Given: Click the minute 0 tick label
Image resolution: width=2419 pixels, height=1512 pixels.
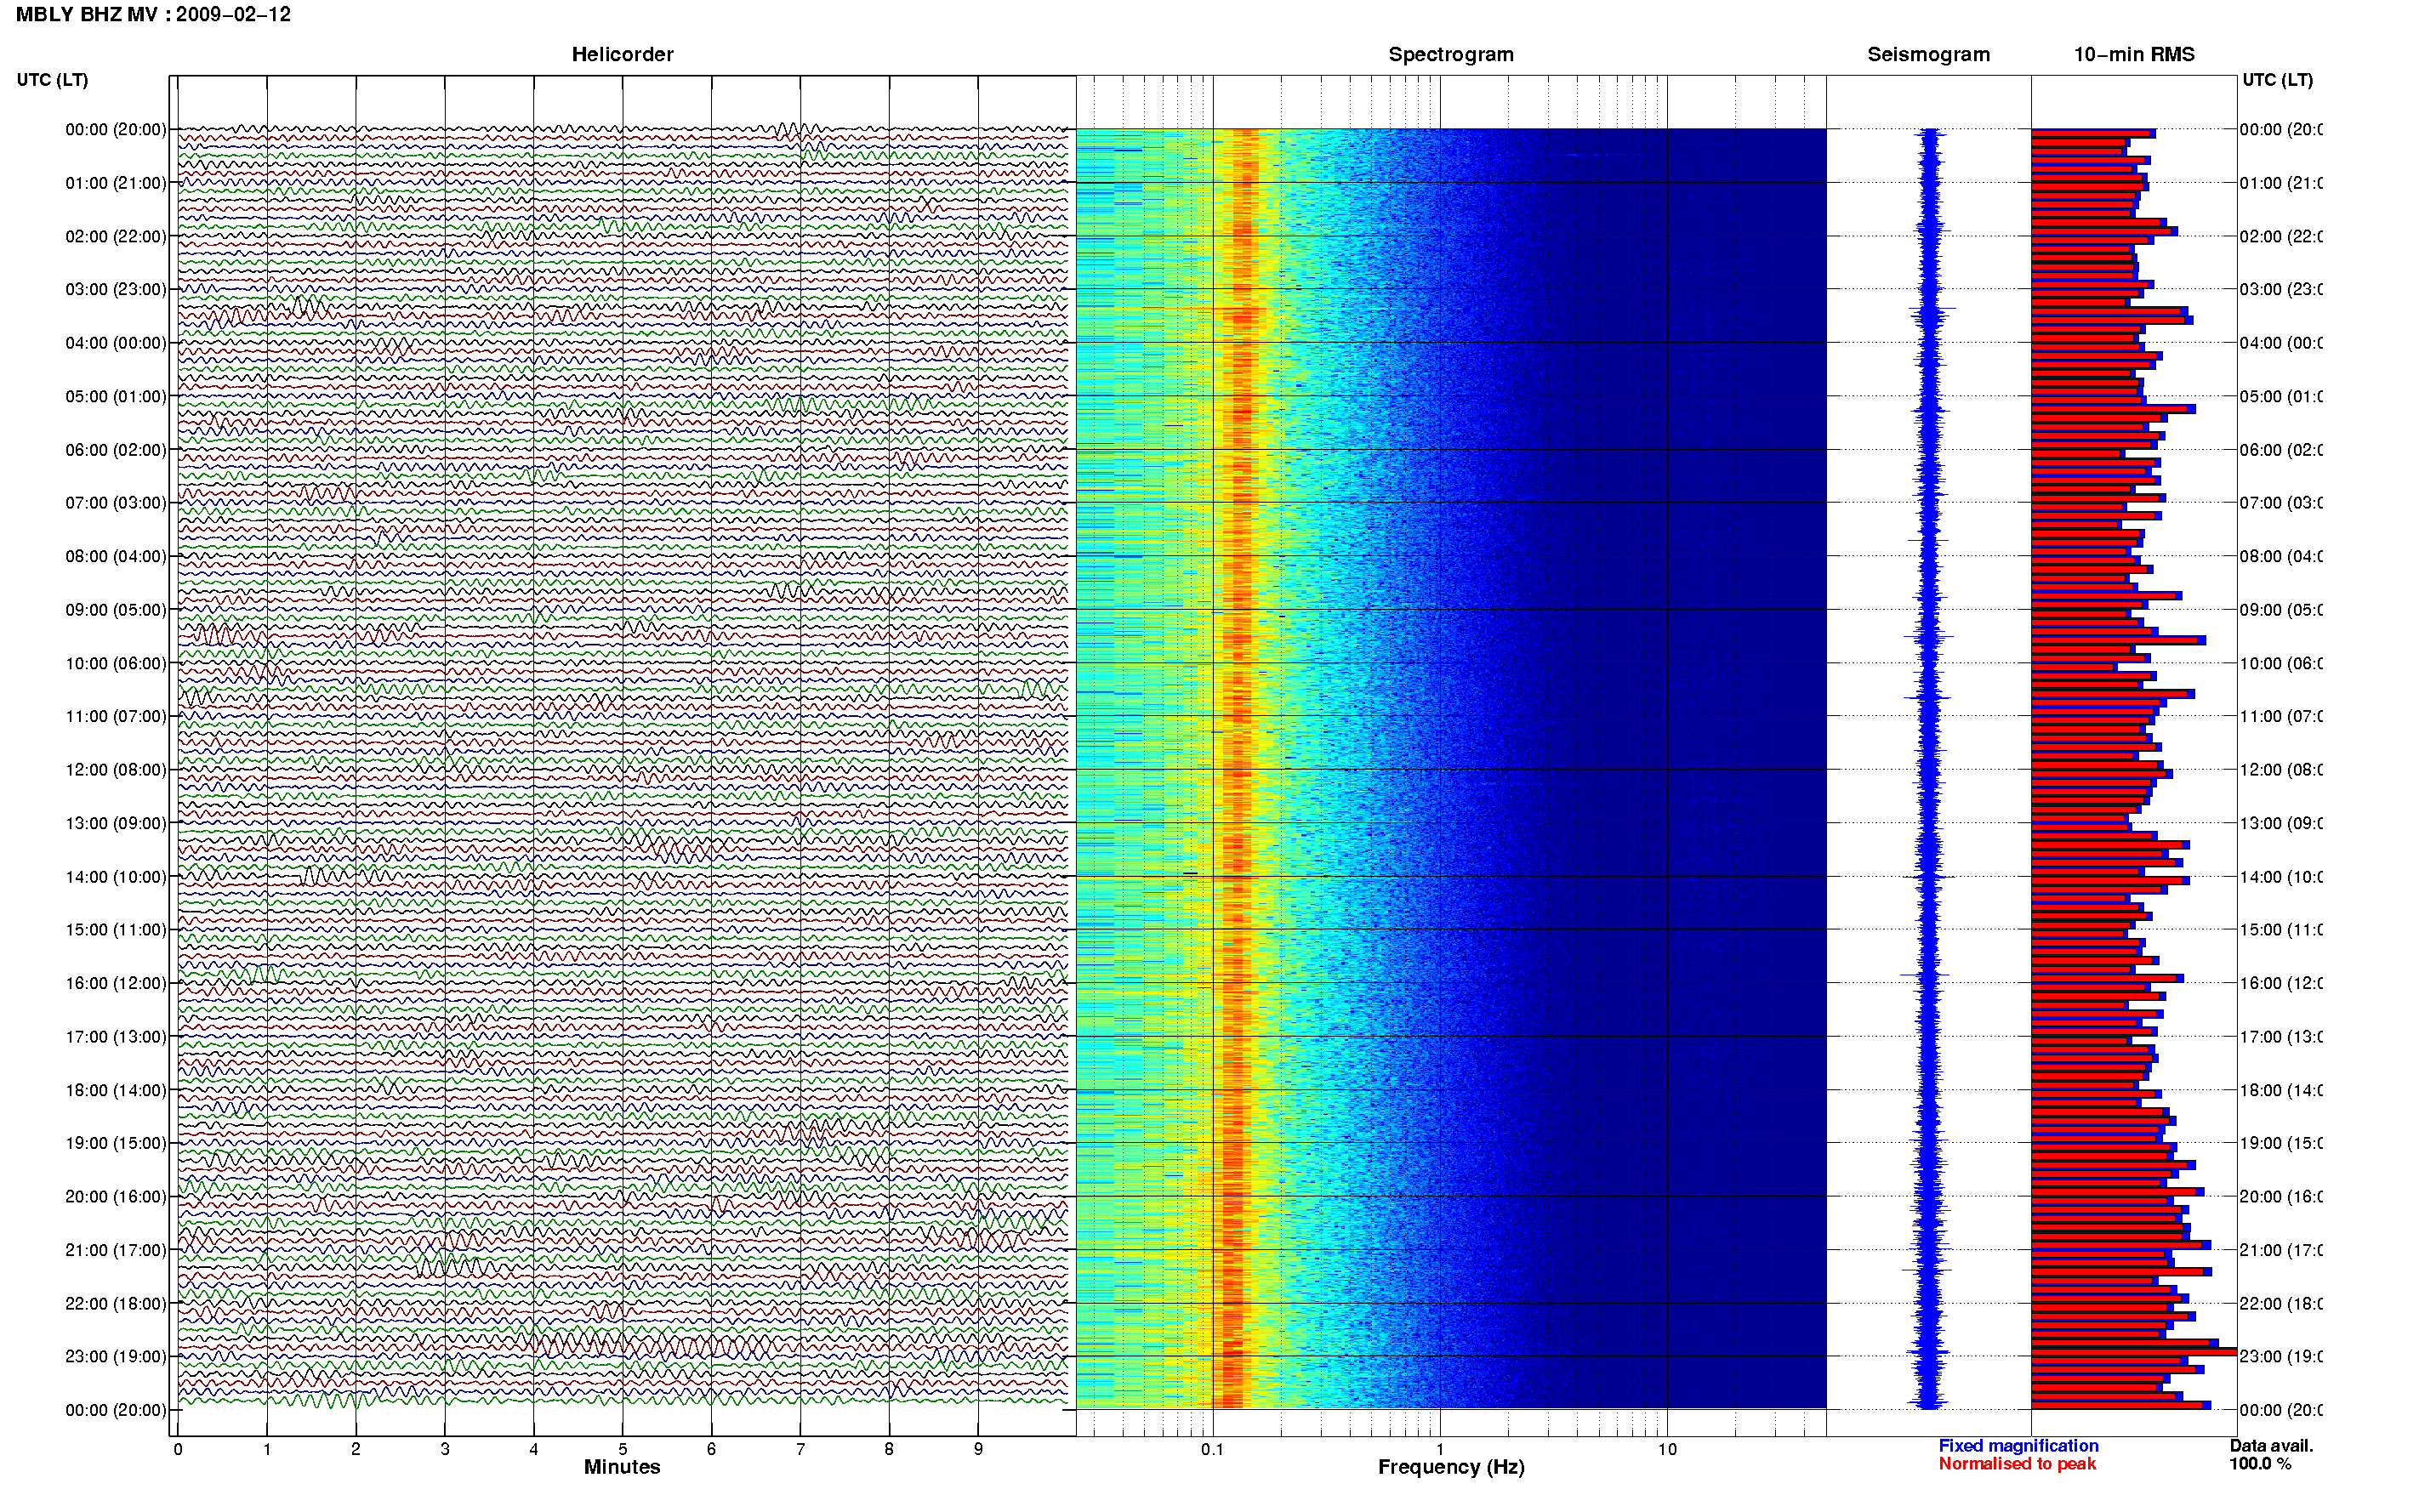Looking at the screenshot, I should click(178, 1449).
